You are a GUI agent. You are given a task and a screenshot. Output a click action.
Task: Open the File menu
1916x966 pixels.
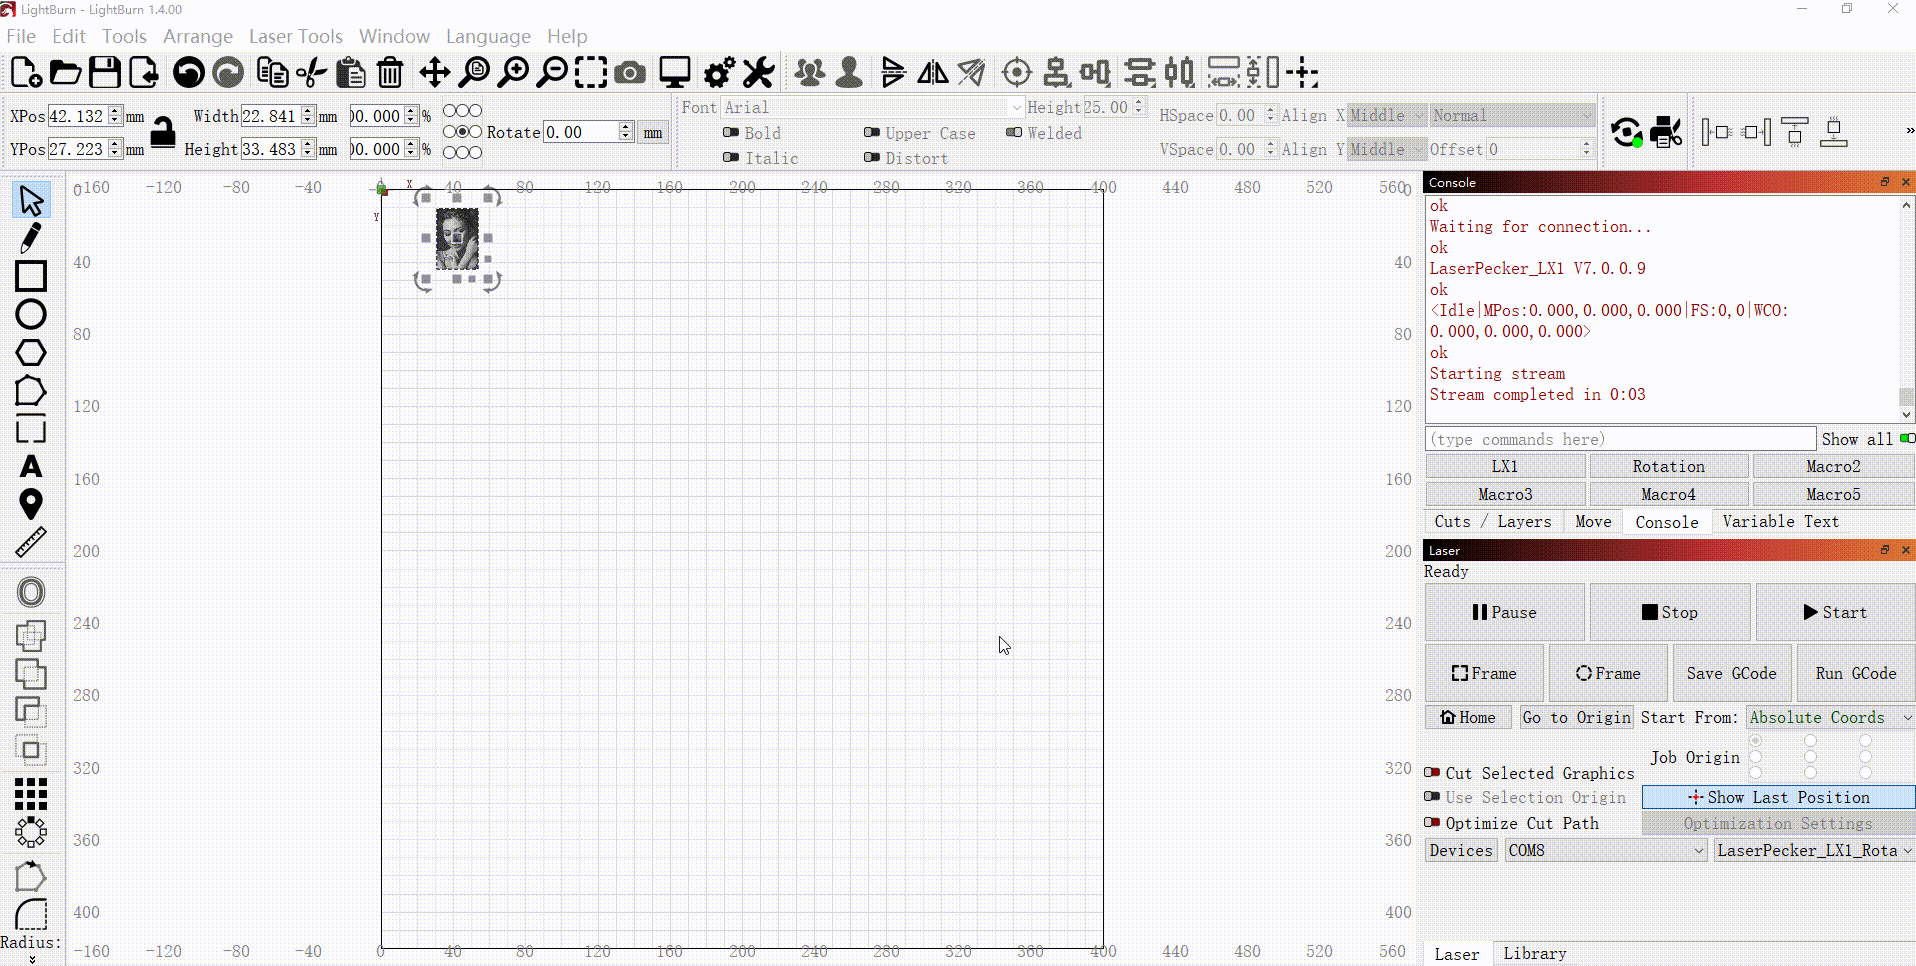[21, 36]
